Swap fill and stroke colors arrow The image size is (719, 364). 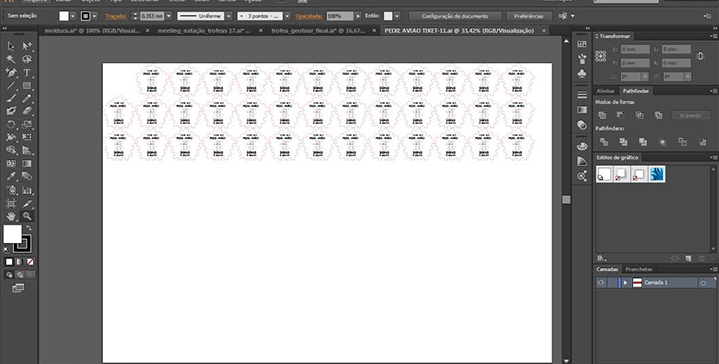point(29,228)
